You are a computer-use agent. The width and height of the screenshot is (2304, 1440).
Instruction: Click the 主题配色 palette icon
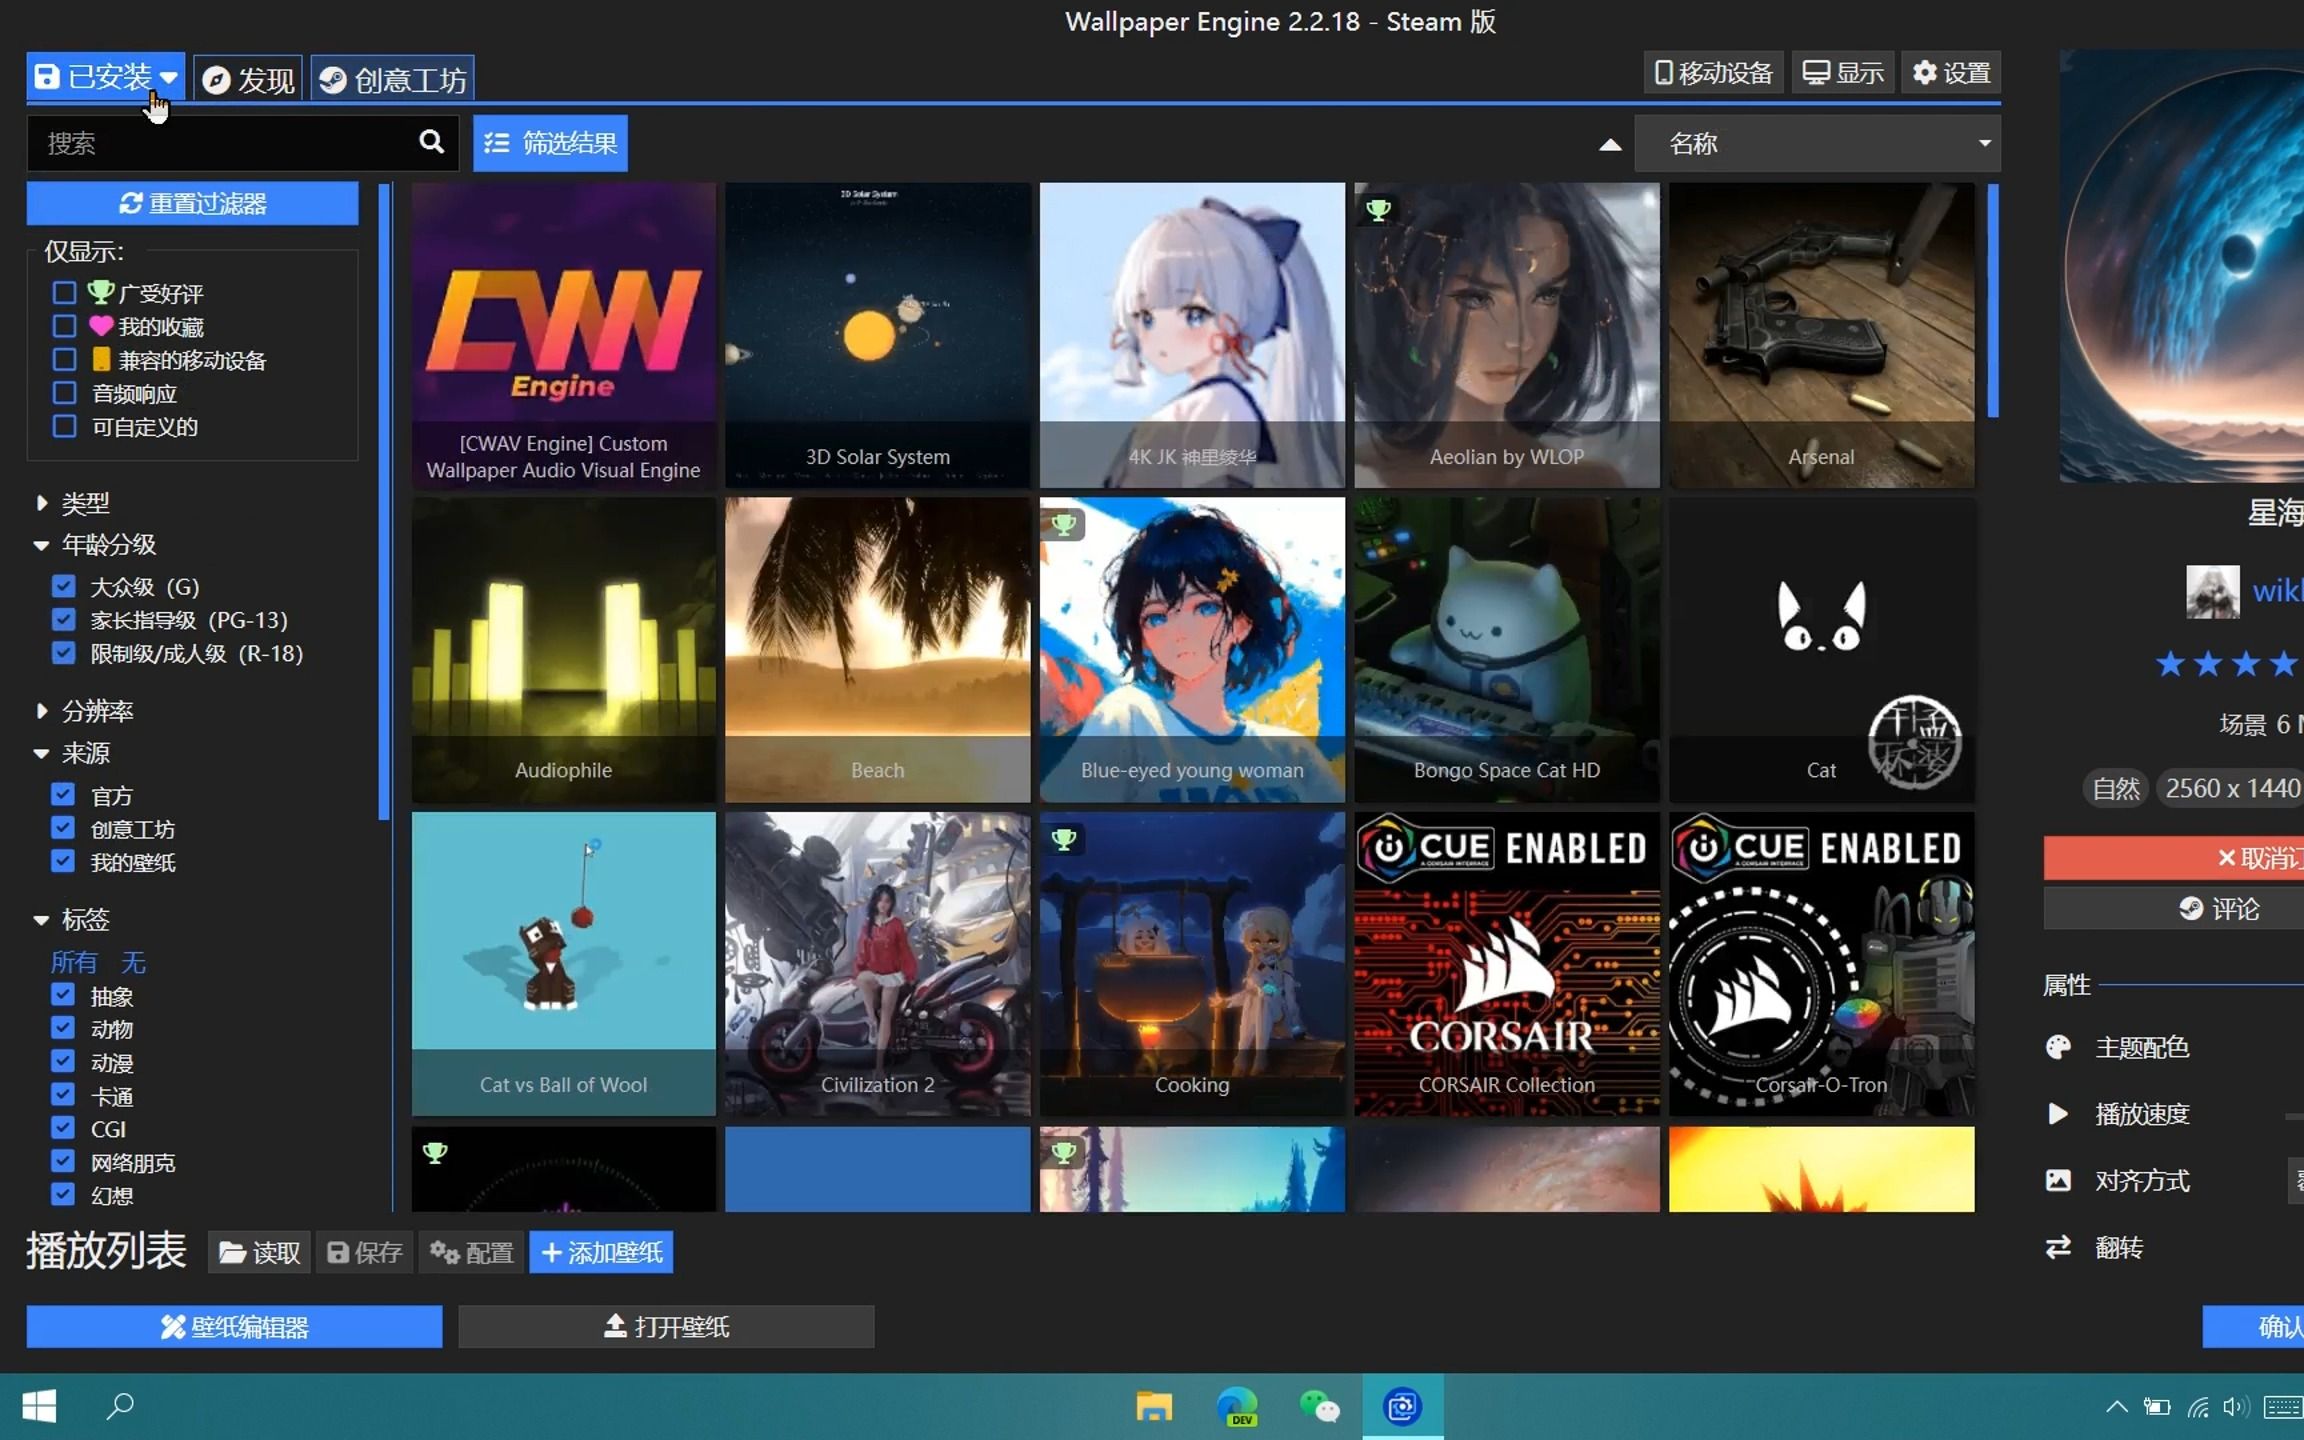(x=2058, y=1047)
